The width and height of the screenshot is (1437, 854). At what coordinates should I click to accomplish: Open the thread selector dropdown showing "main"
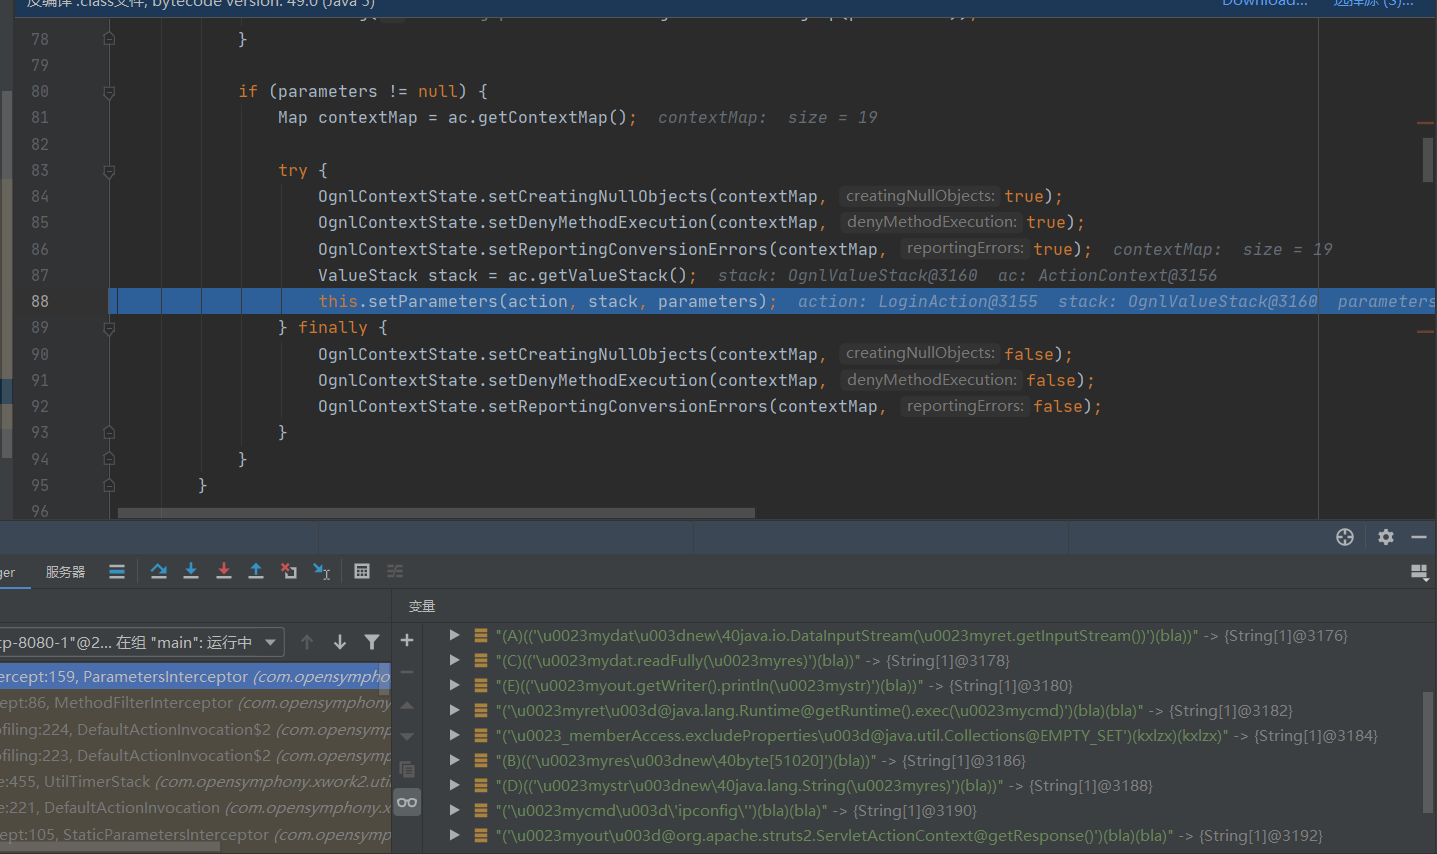click(141, 642)
